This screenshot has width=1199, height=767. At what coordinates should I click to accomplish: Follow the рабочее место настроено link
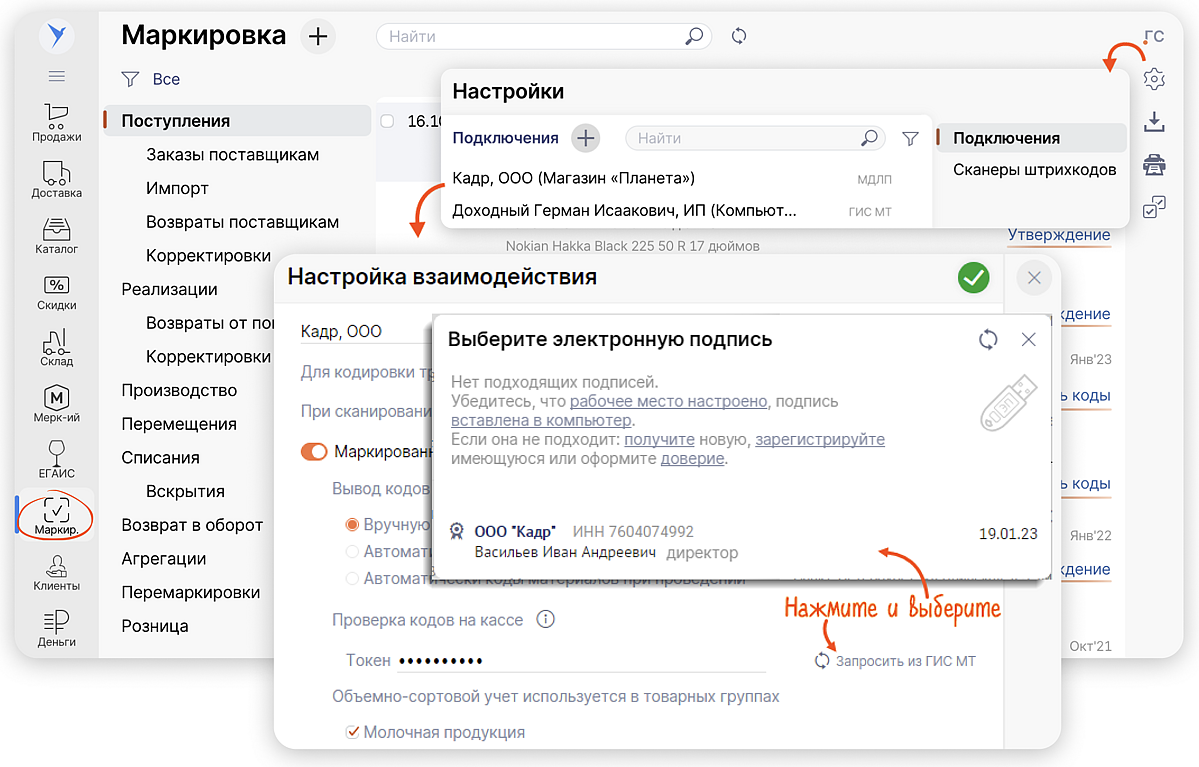click(x=668, y=401)
